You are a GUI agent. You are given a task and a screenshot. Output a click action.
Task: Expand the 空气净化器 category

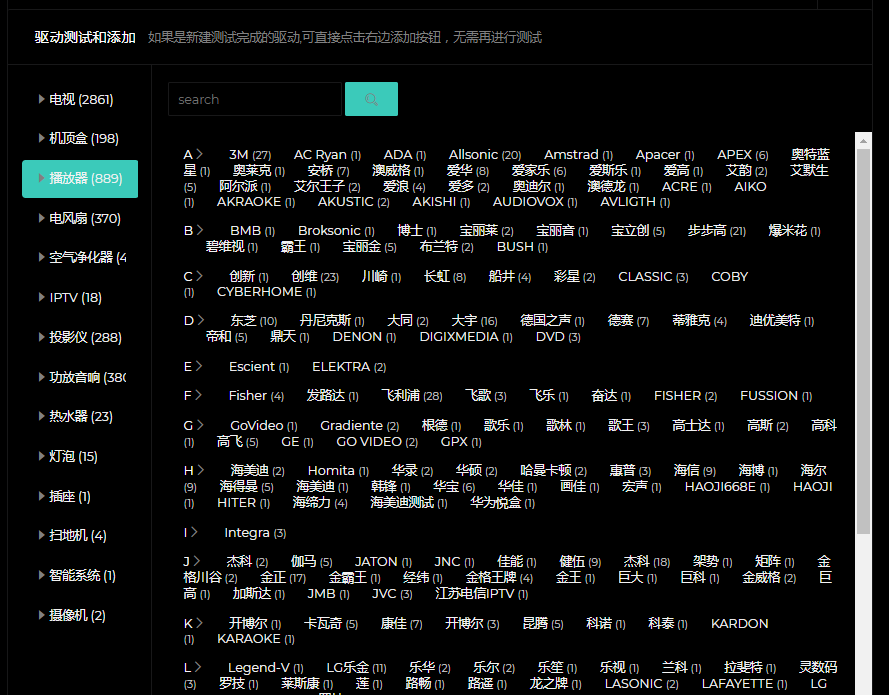pyautogui.click(x=82, y=257)
